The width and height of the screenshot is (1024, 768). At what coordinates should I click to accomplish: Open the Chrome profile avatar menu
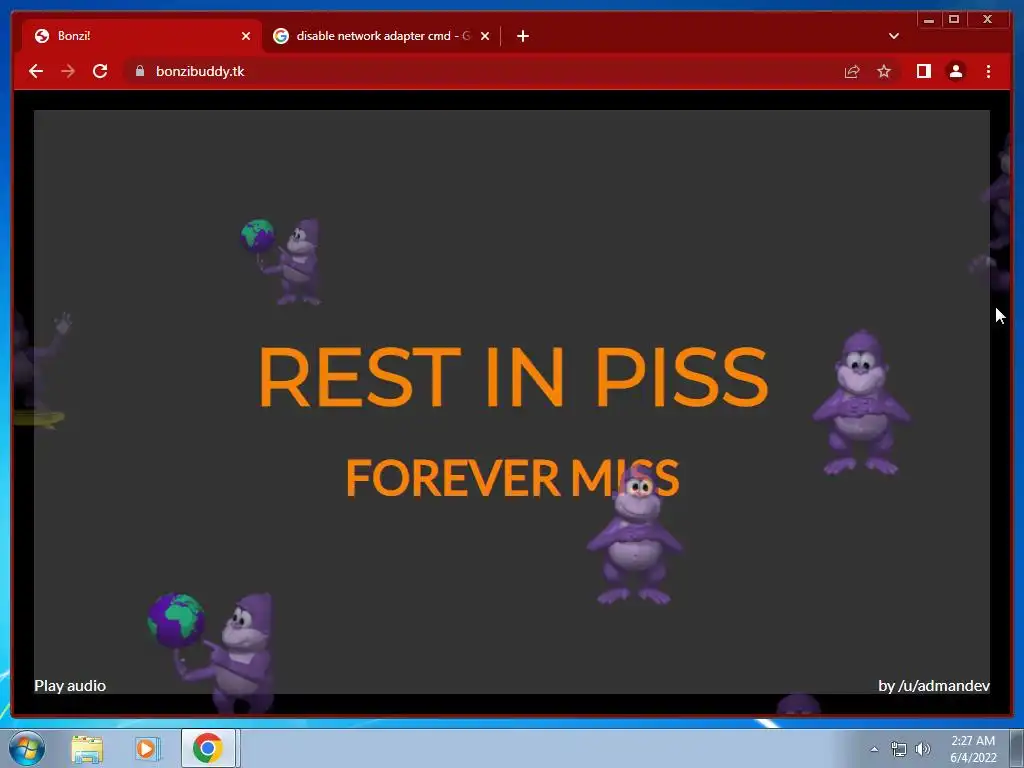pos(955,71)
